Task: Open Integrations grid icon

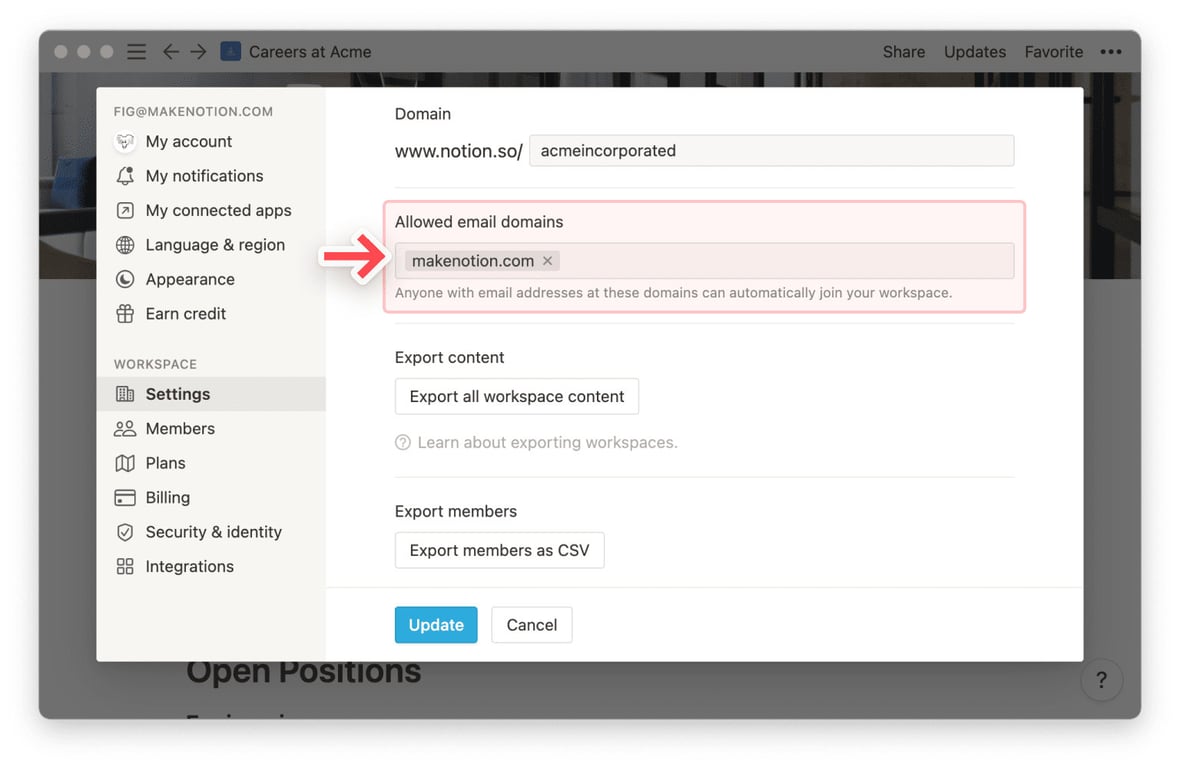Action: pos(125,566)
